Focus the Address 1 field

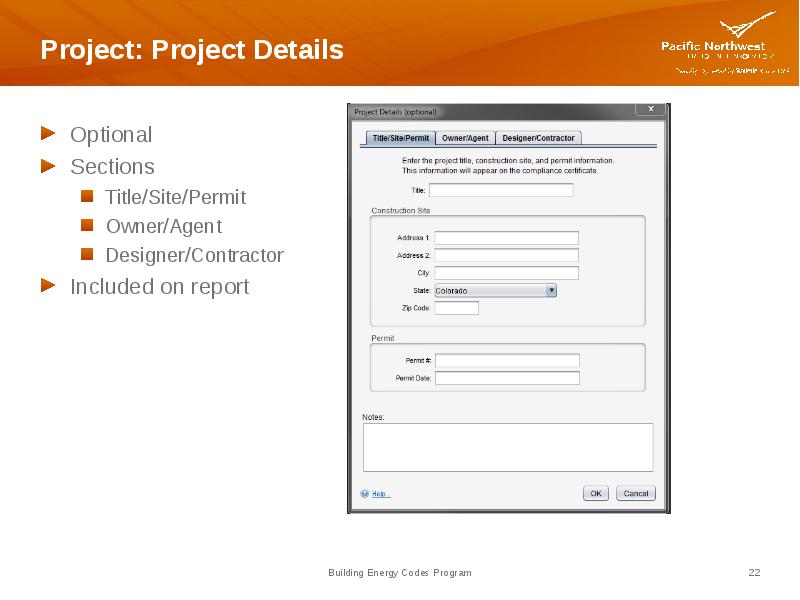point(507,238)
